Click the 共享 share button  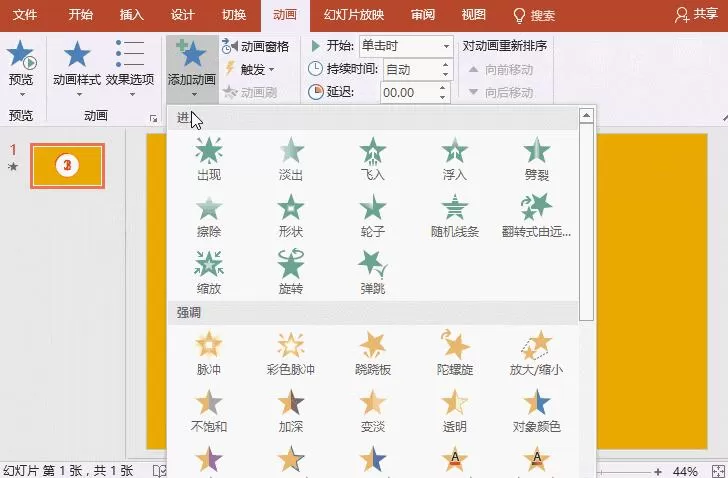coord(696,14)
